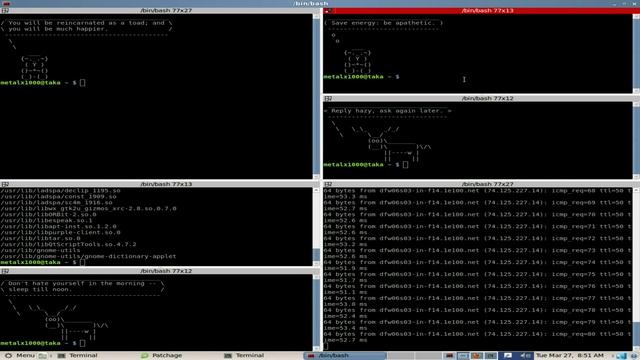Select the /bin/bash taskbar button

(345, 356)
